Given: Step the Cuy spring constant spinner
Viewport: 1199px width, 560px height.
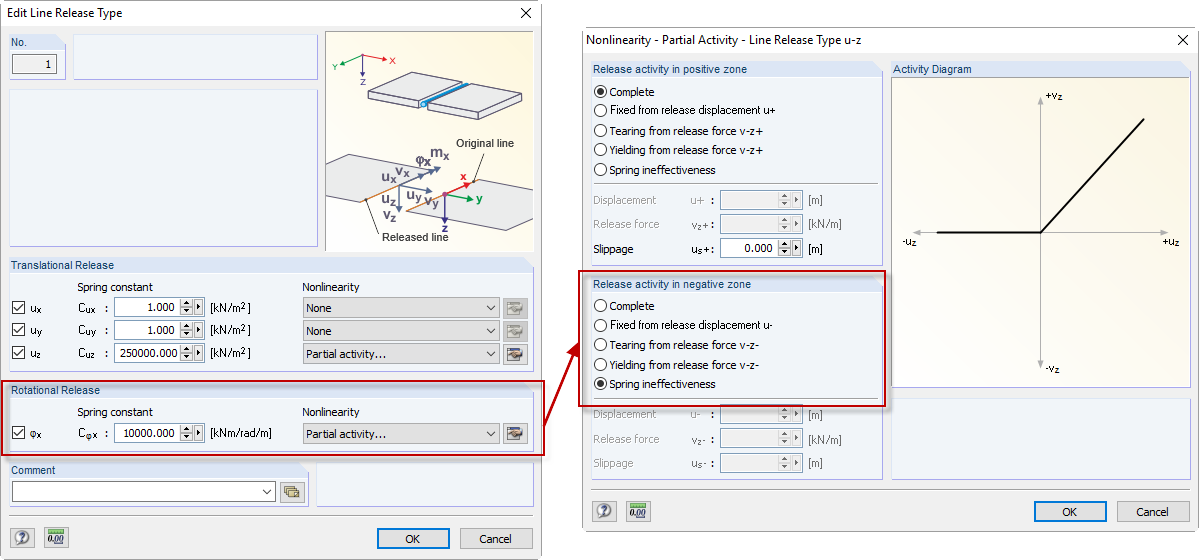Looking at the screenshot, I should (186, 330).
